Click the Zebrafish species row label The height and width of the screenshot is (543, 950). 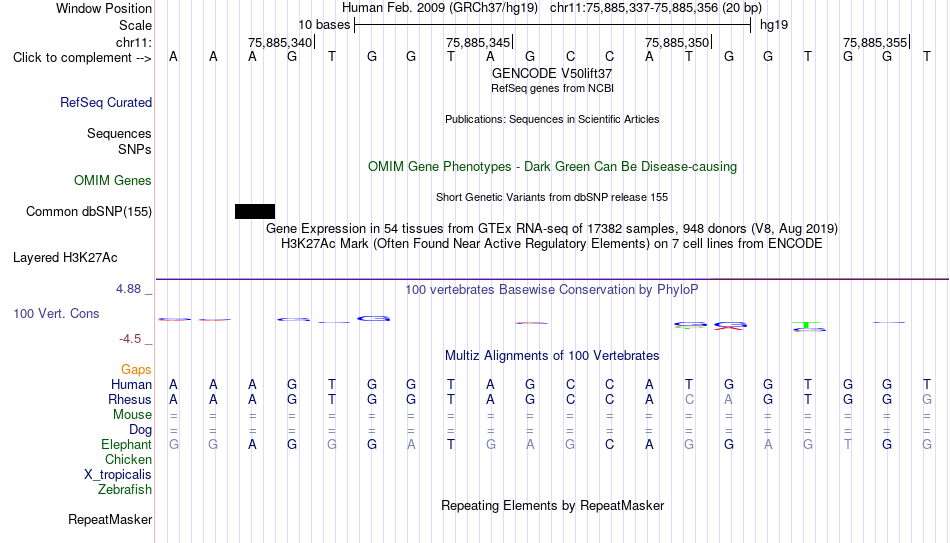click(x=125, y=490)
